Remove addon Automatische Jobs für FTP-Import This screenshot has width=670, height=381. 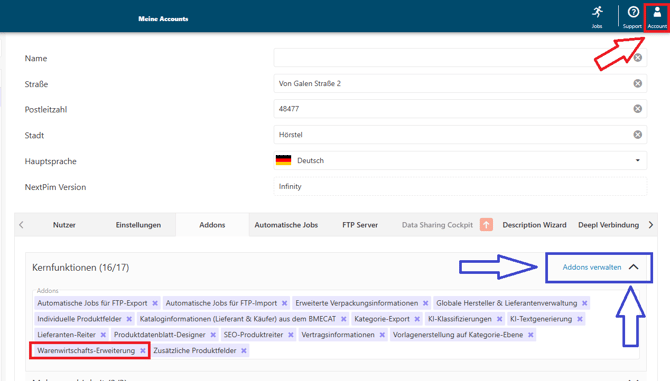[285, 303]
